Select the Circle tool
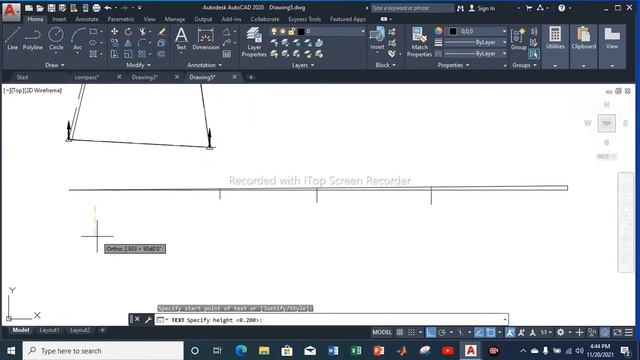 (56, 39)
